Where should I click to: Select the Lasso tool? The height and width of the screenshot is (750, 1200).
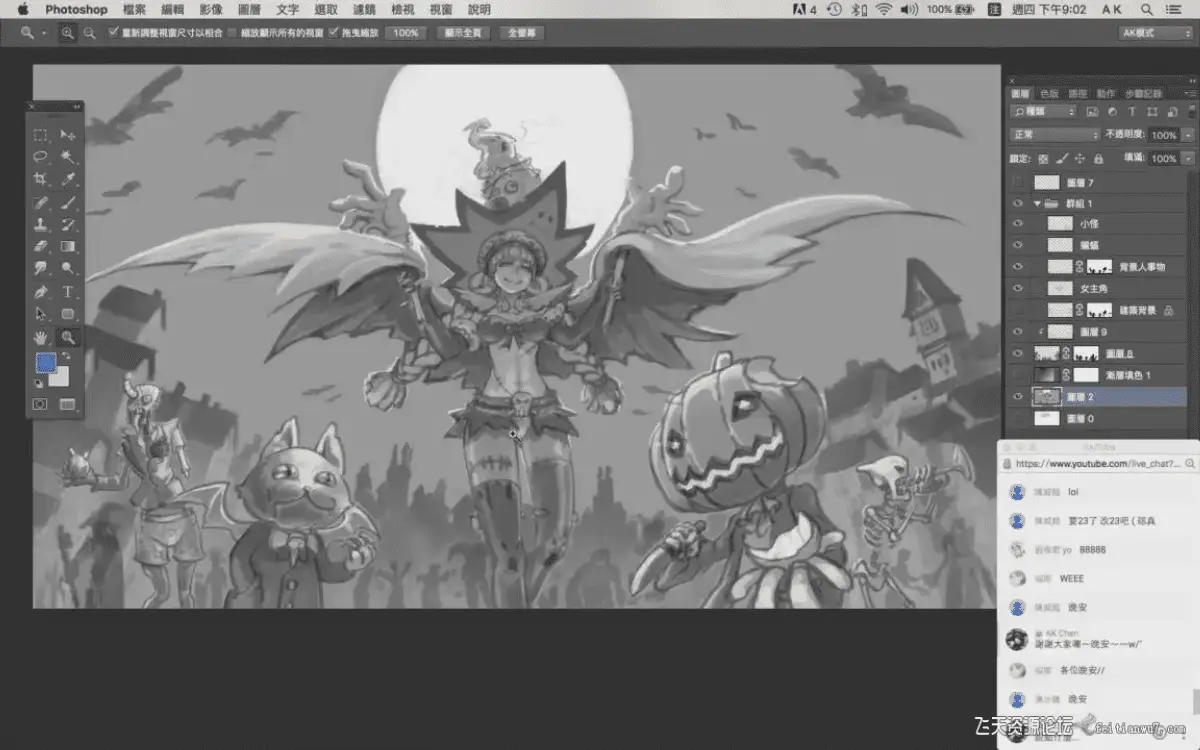(41, 157)
